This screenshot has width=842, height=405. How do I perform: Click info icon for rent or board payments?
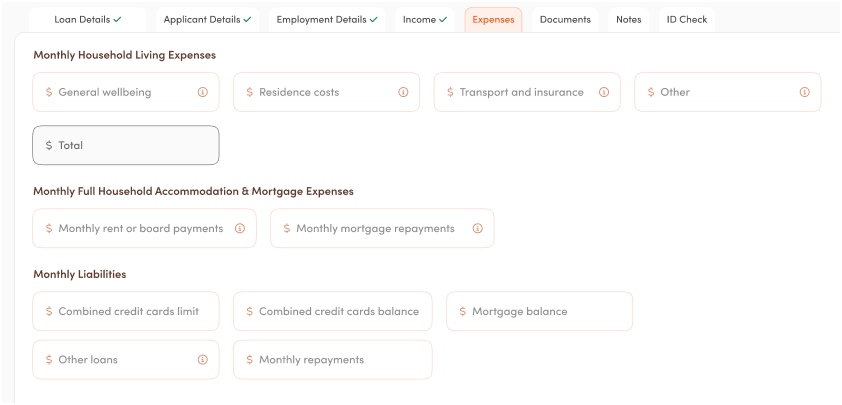[240, 228]
